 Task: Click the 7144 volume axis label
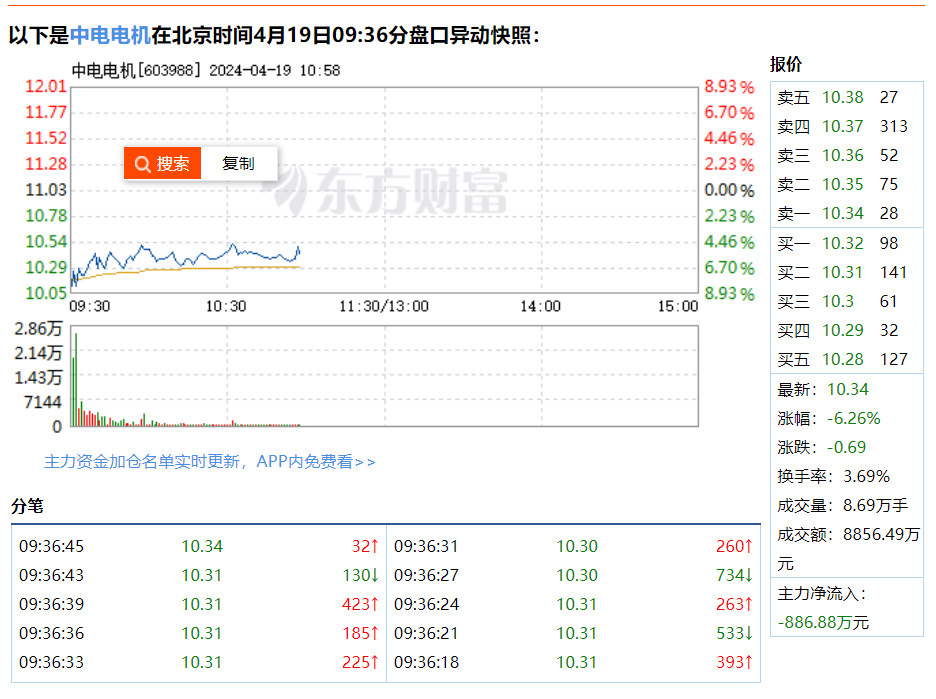[43, 402]
